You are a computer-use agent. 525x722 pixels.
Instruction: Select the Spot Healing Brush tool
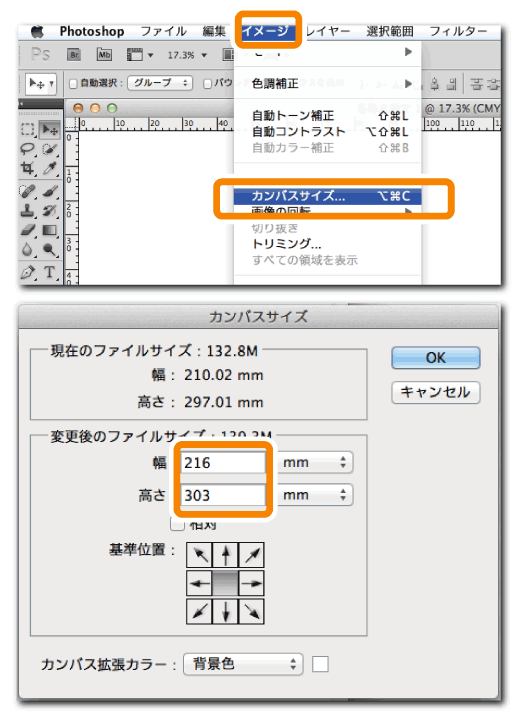click(28, 191)
